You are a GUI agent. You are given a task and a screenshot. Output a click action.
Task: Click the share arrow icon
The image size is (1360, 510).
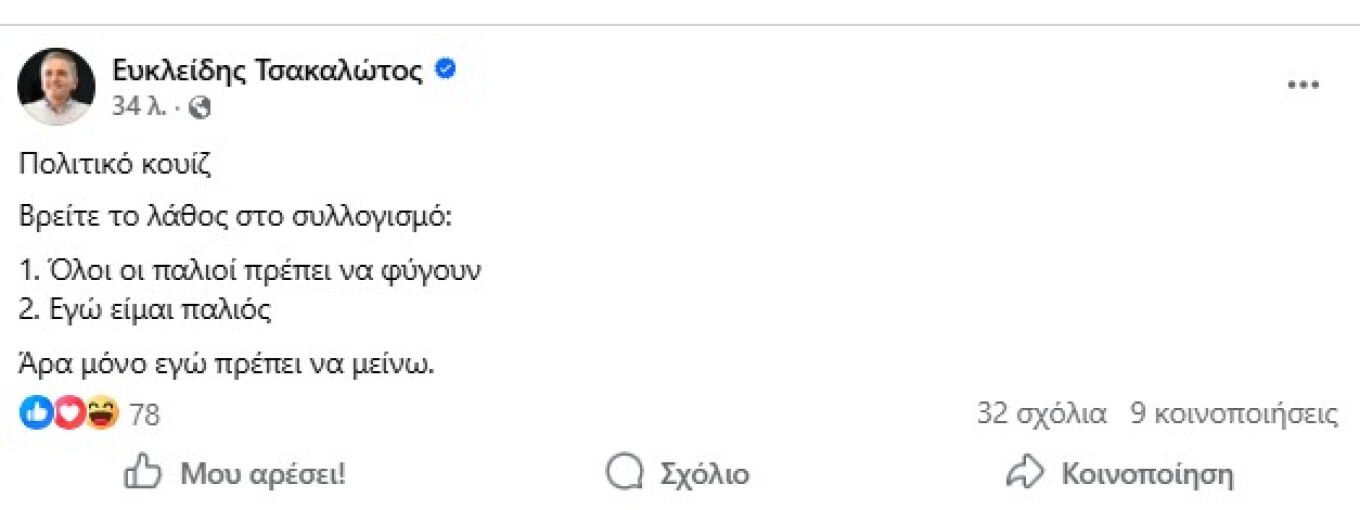coord(1025,472)
